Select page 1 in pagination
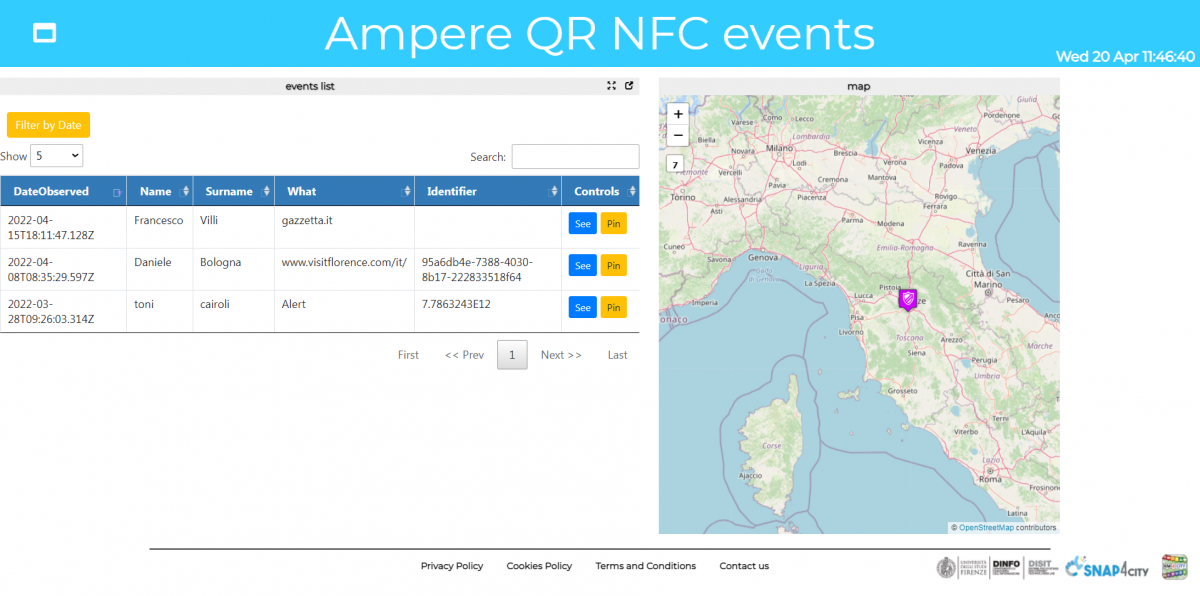This screenshot has width=1200, height=596. coord(512,355)
